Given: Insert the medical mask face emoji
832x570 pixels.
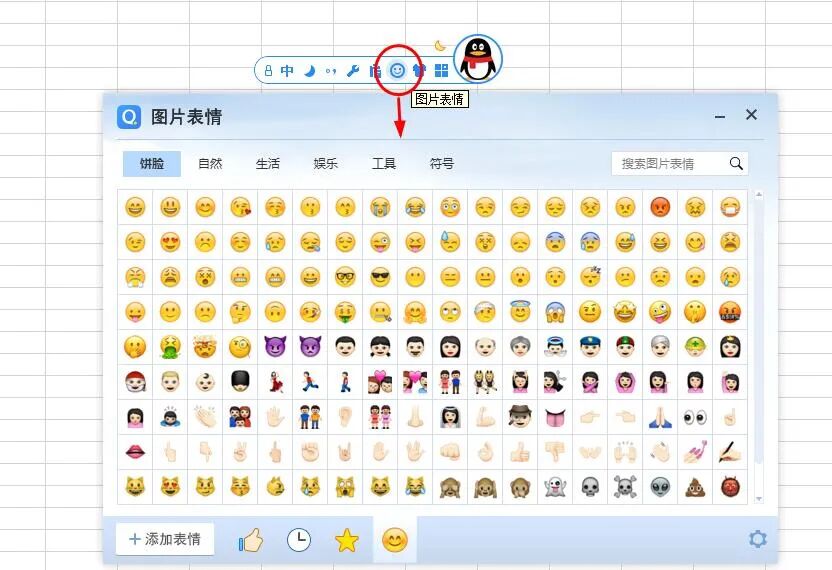Looking at the screenshot, I should click(730, 207).
